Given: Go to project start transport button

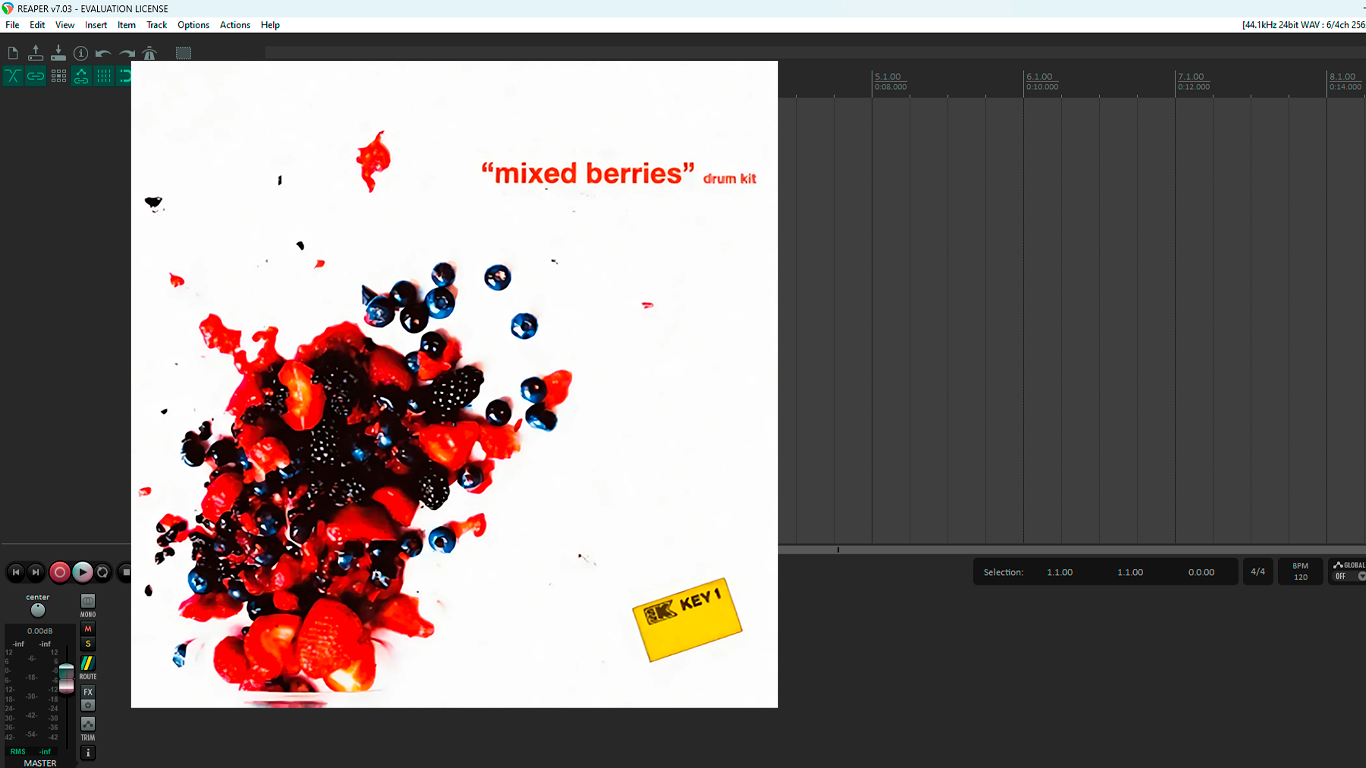Looking at the screenshot, I should pyautogui.click(x=16, y=572).
